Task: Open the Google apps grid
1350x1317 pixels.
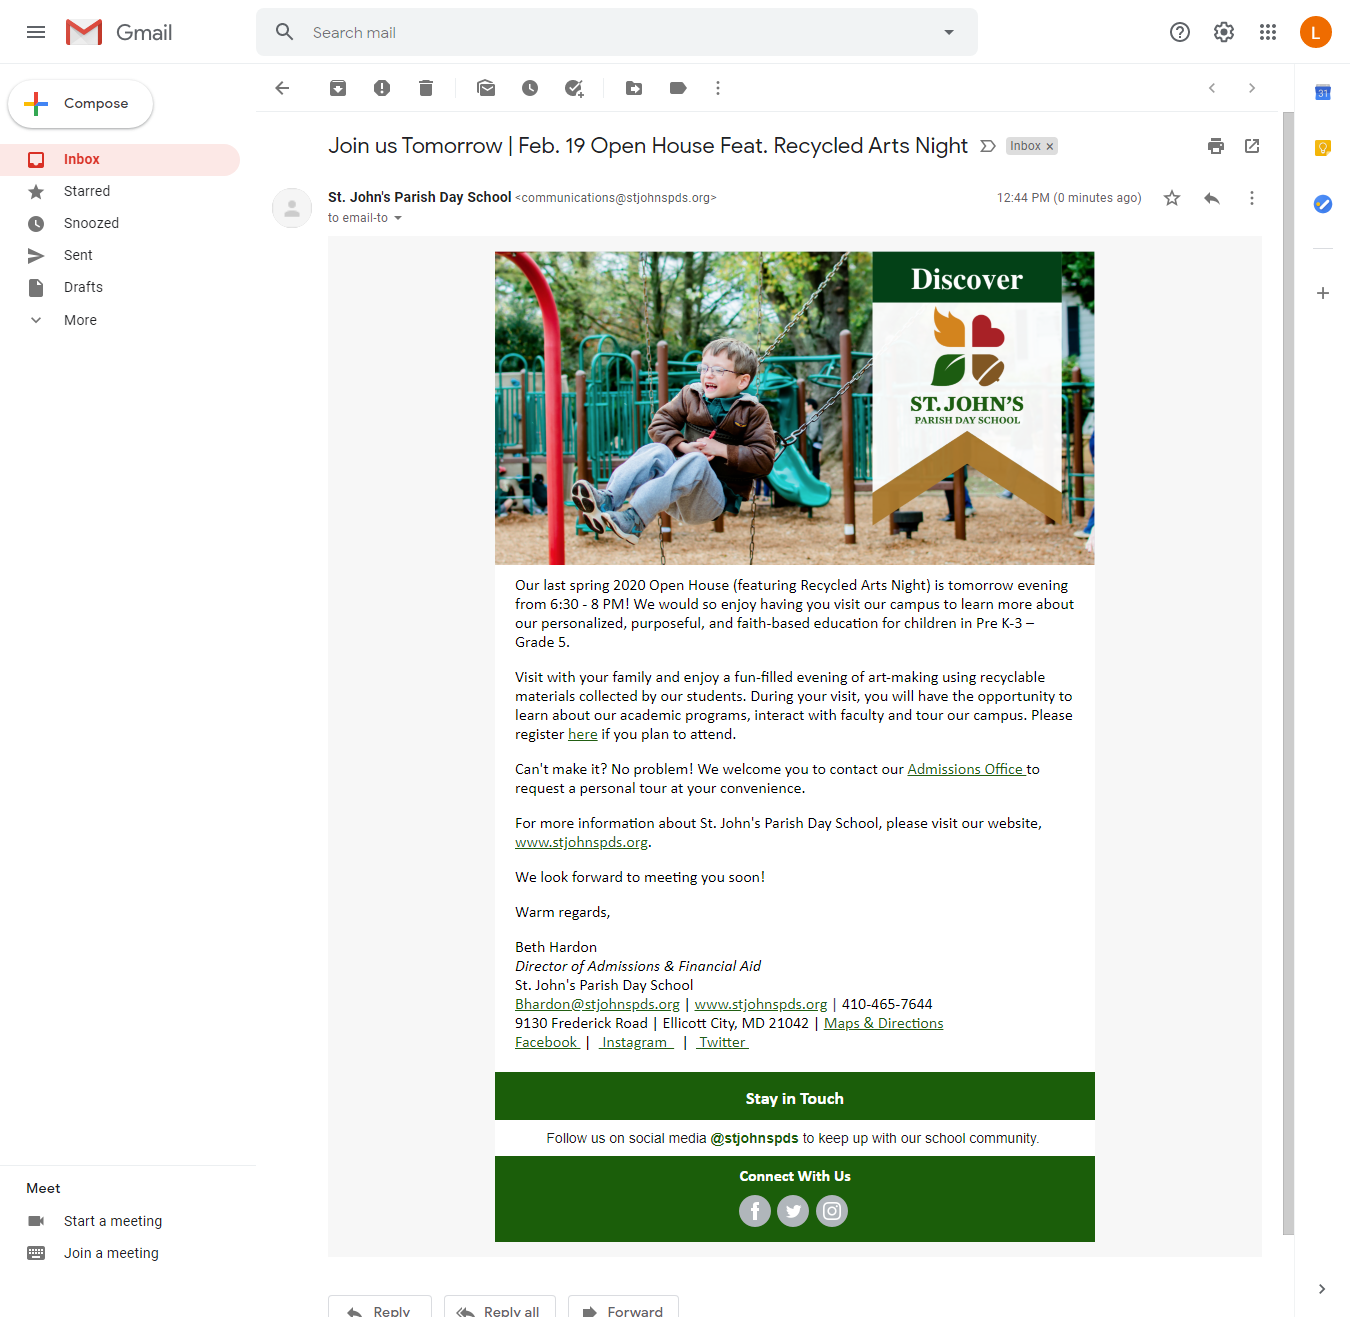Action: [x=1268, y=32]
